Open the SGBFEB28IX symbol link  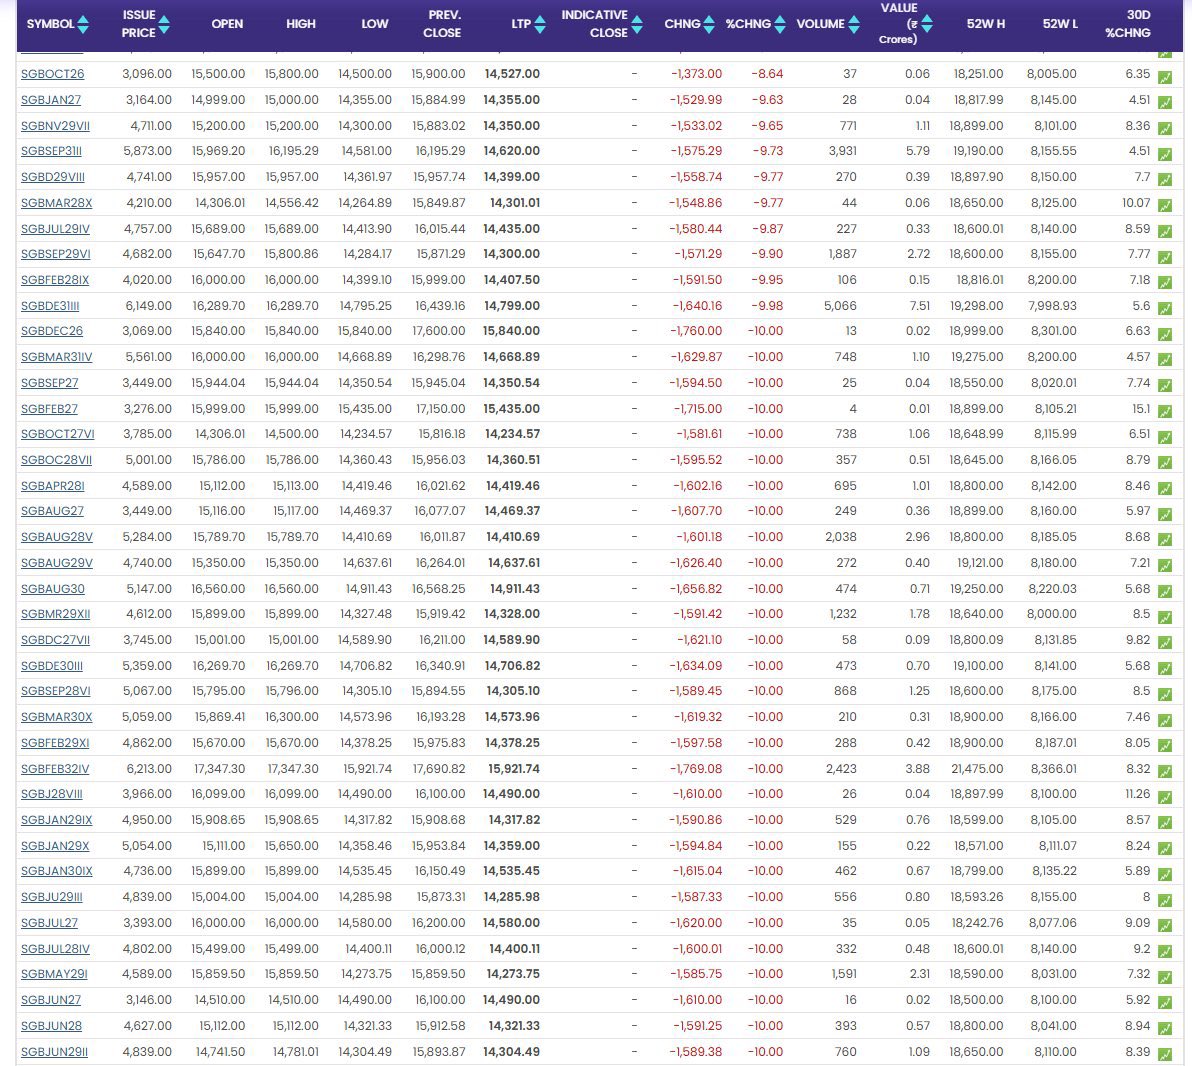click(x=55, y=280)
